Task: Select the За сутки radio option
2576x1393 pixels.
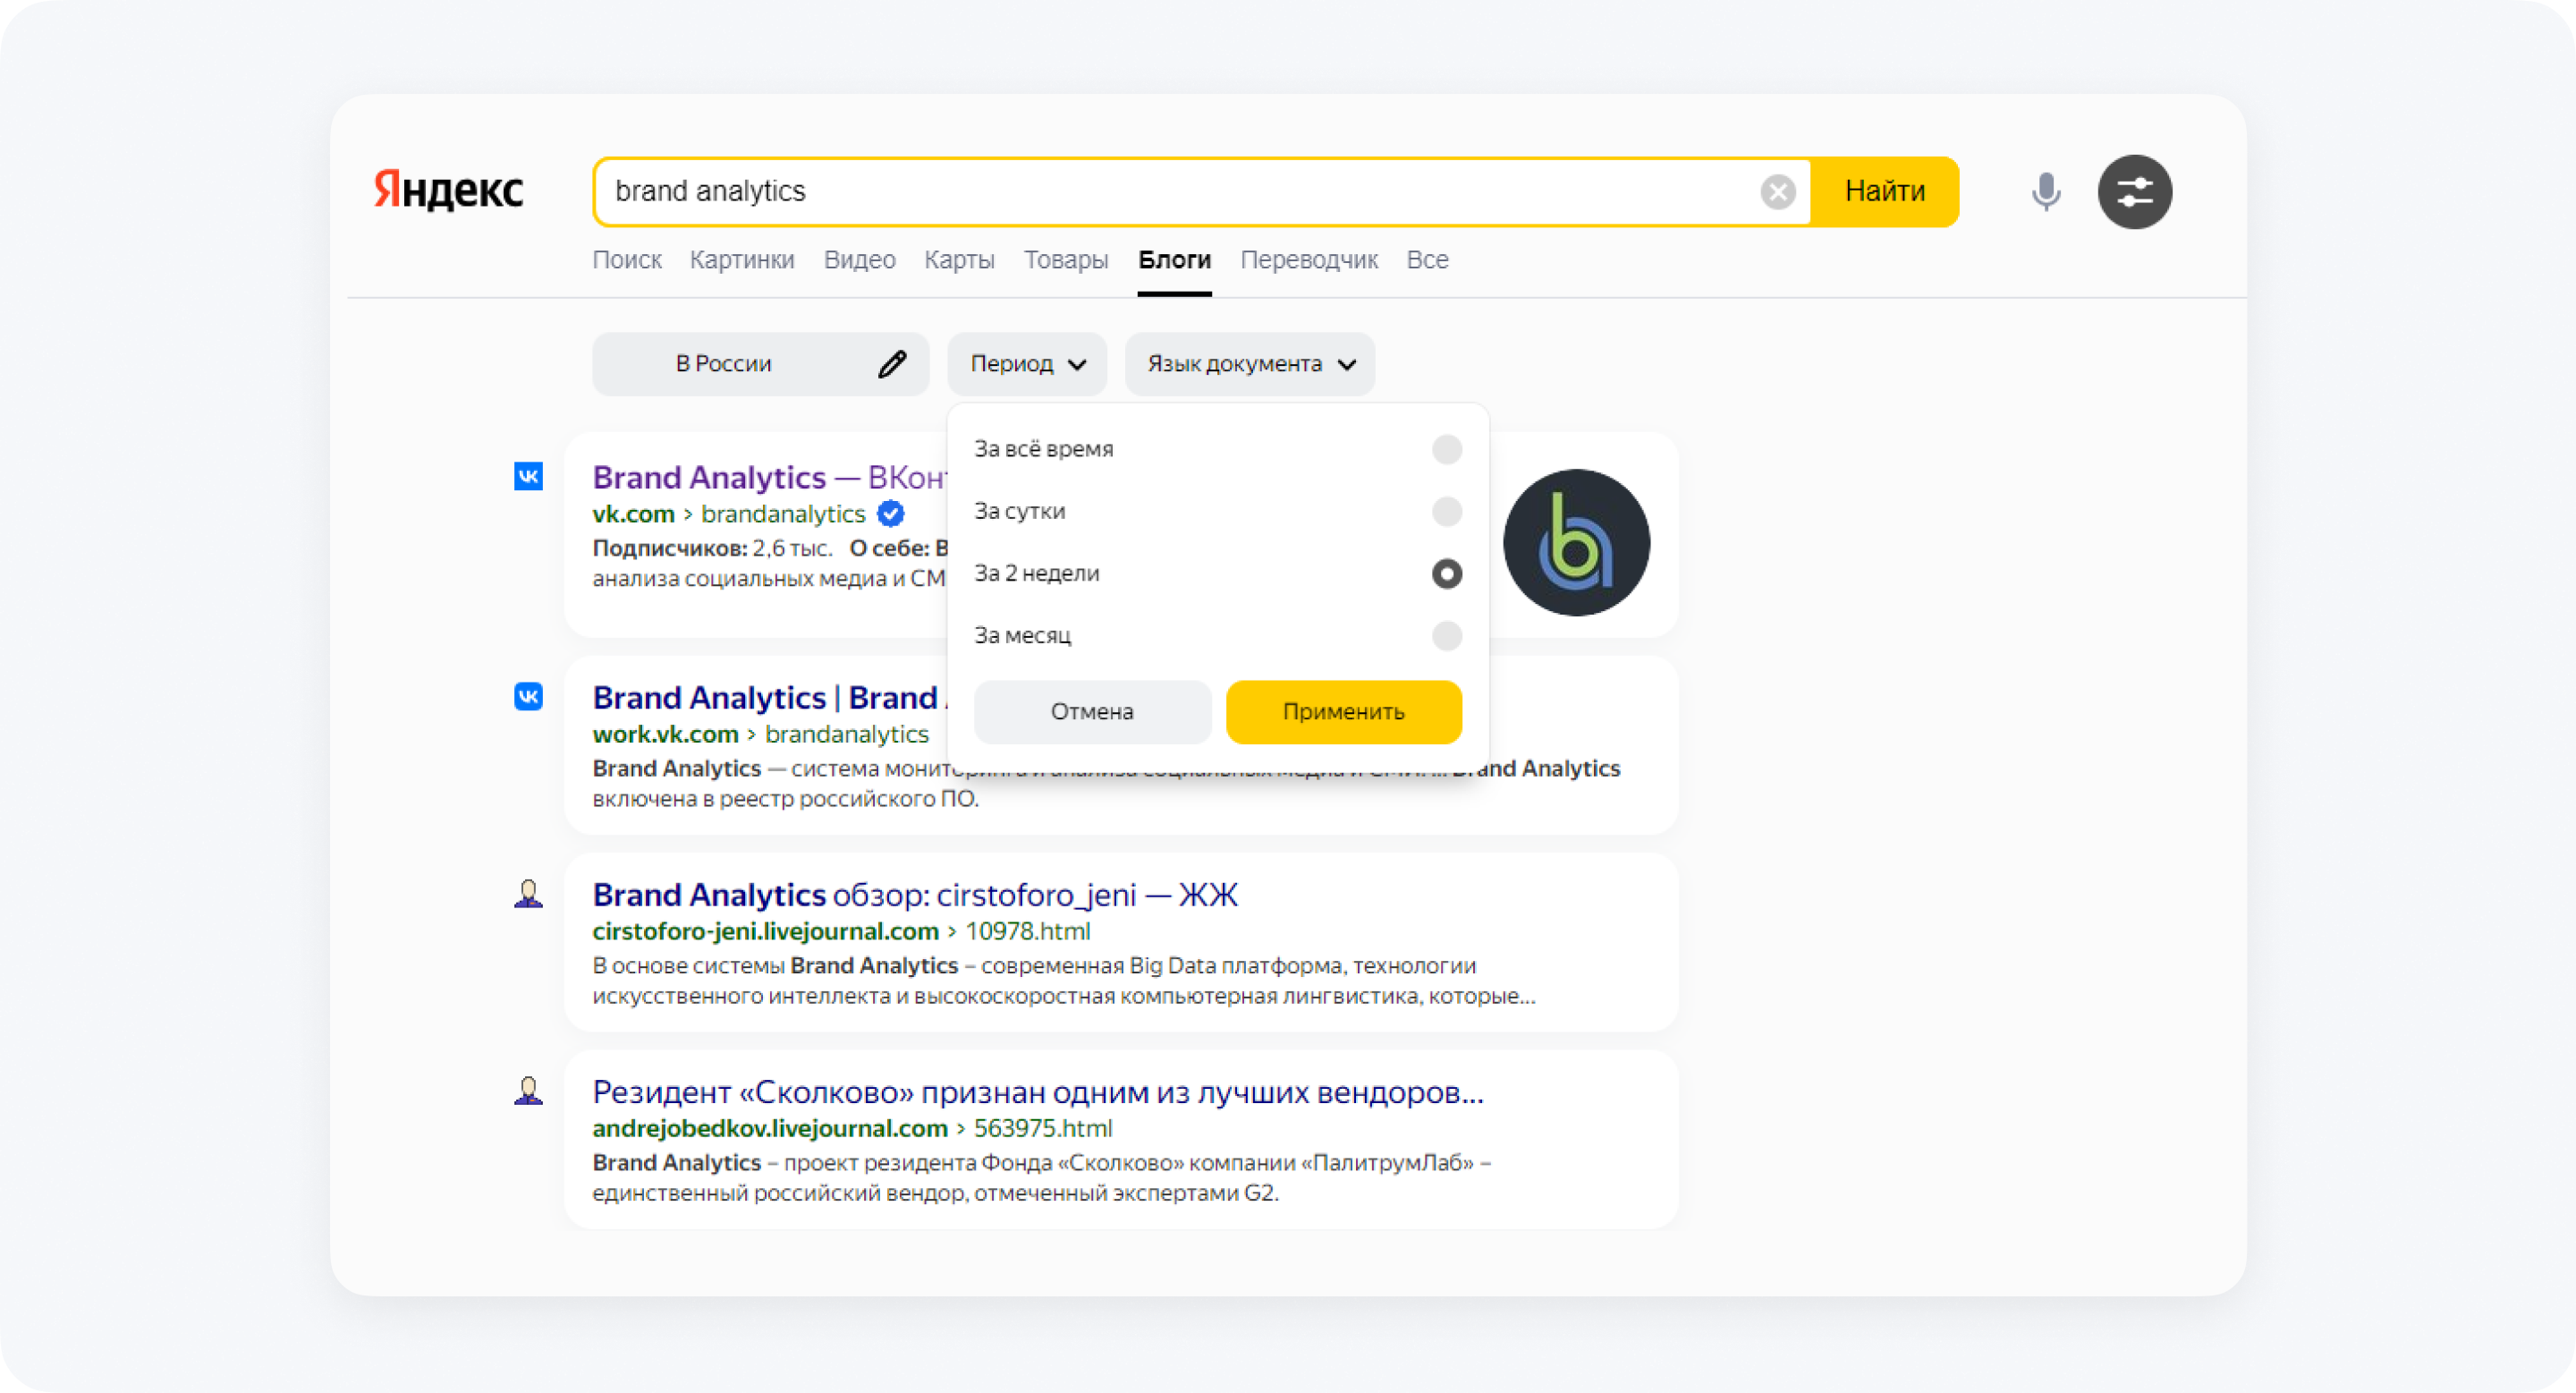Action: coord(1446,511)
